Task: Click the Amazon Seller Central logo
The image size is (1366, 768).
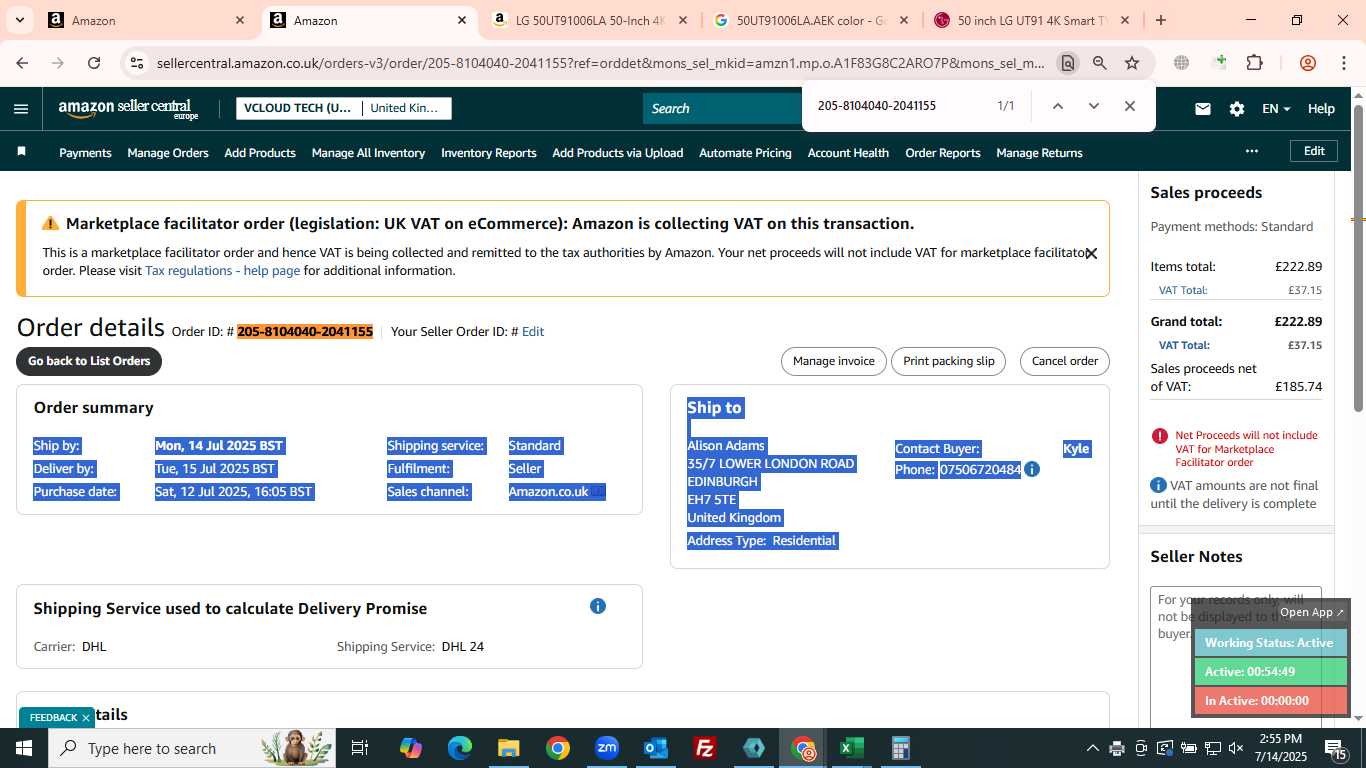Action: [128, 109]
